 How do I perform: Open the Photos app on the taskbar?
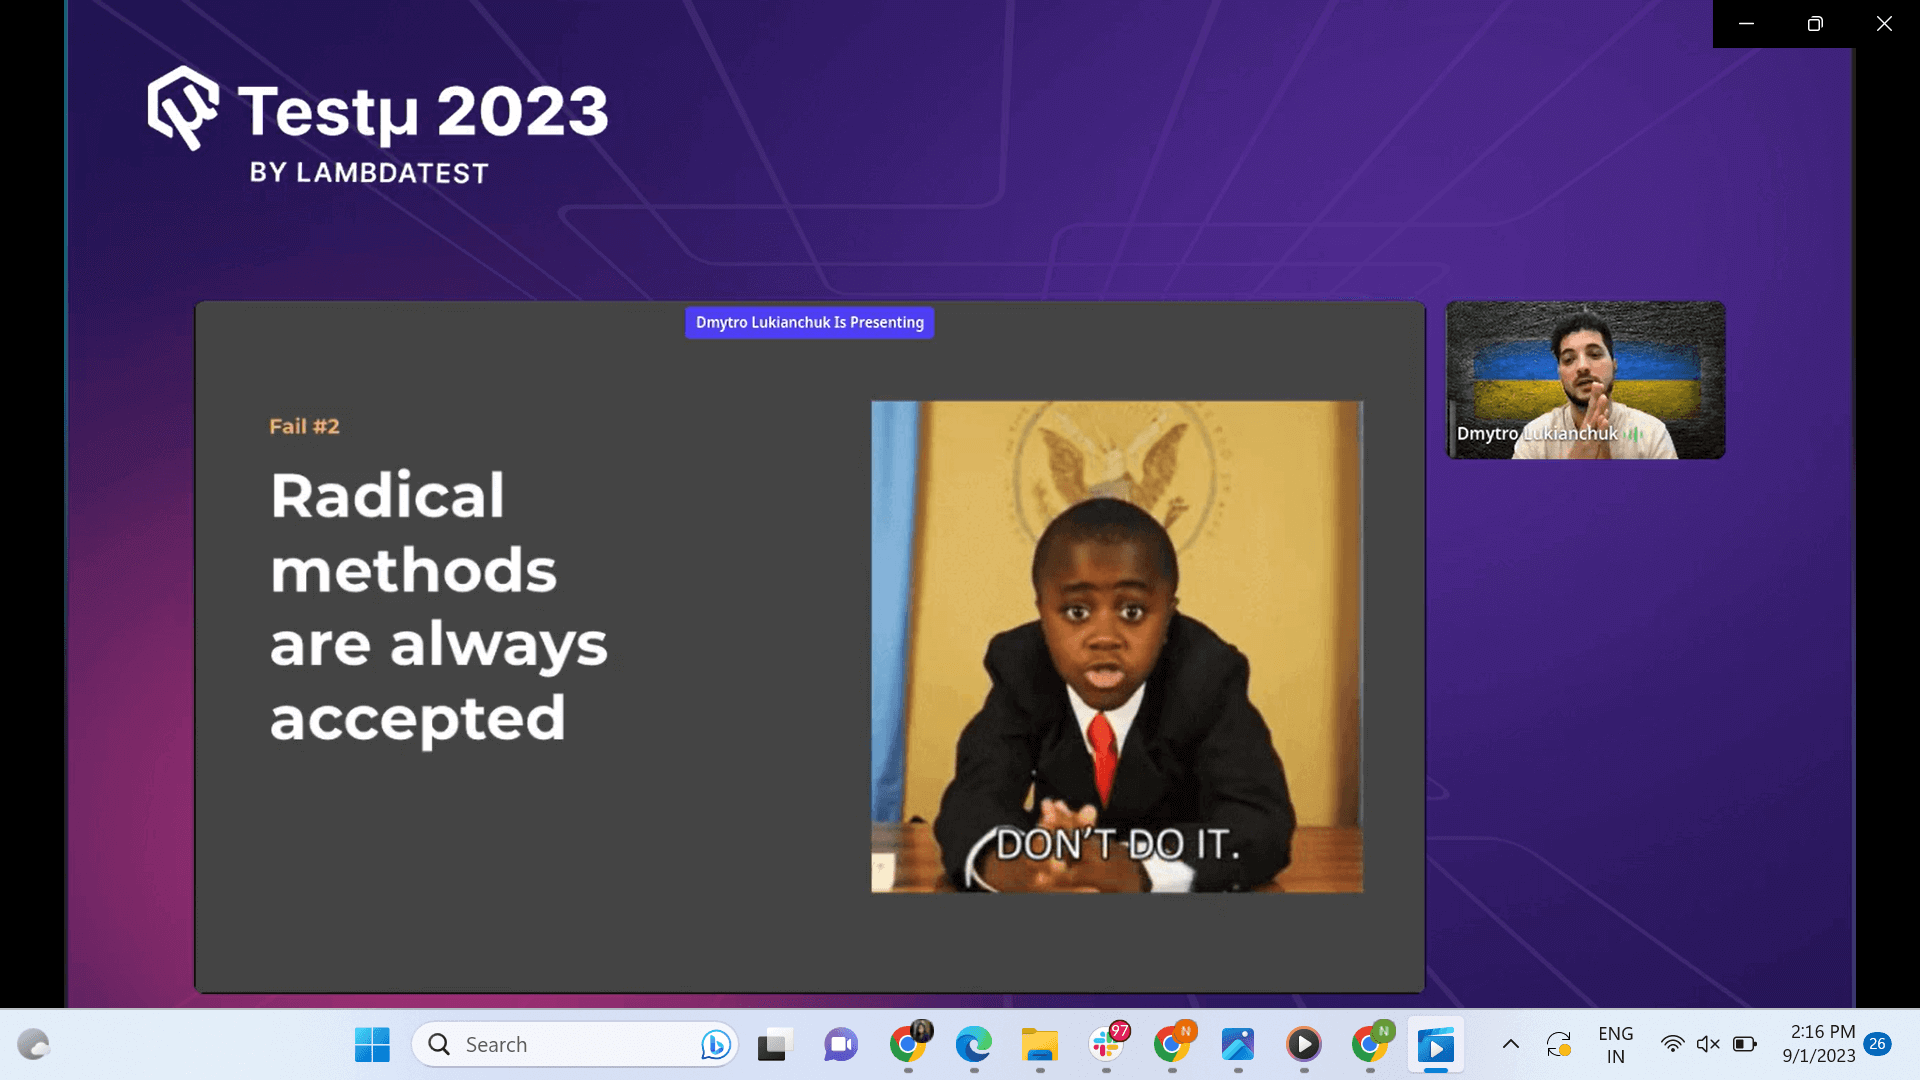coord(1237,1045)
